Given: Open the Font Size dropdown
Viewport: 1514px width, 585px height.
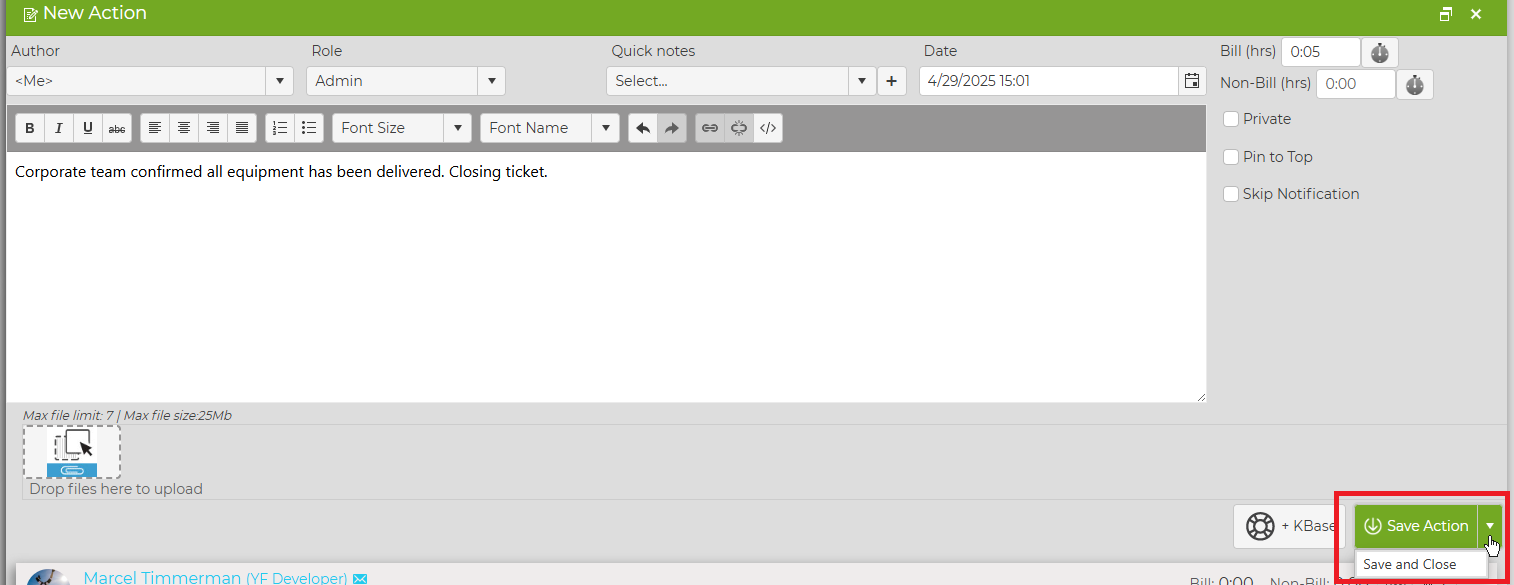Looking at the screenshot, I should pyautogui.click(x=401, y=128).
